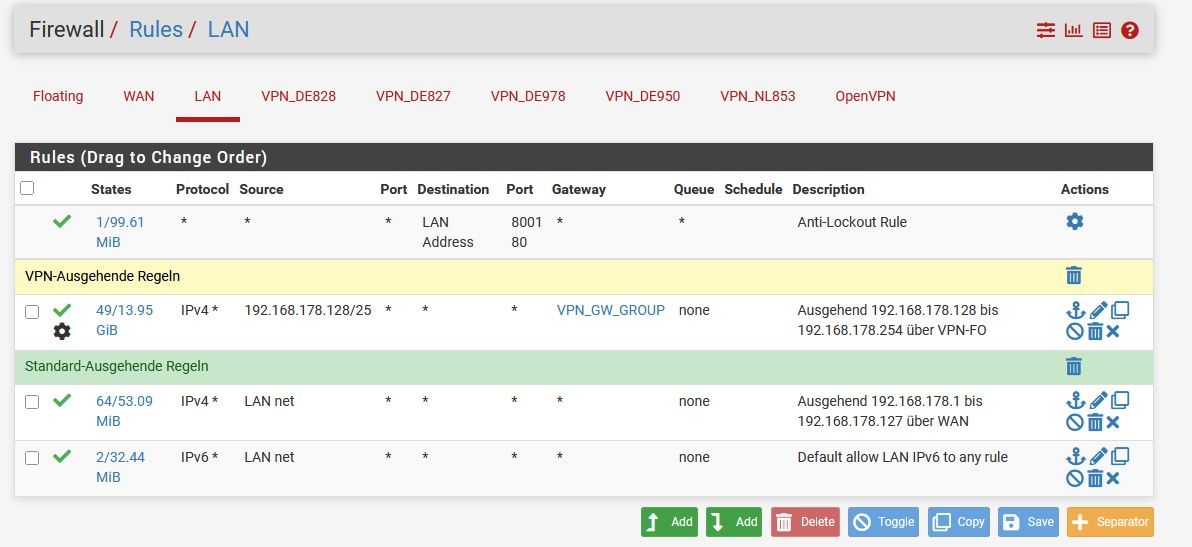Delete the VPN-Ausgehende Regeln separator

pos(1073,276)
